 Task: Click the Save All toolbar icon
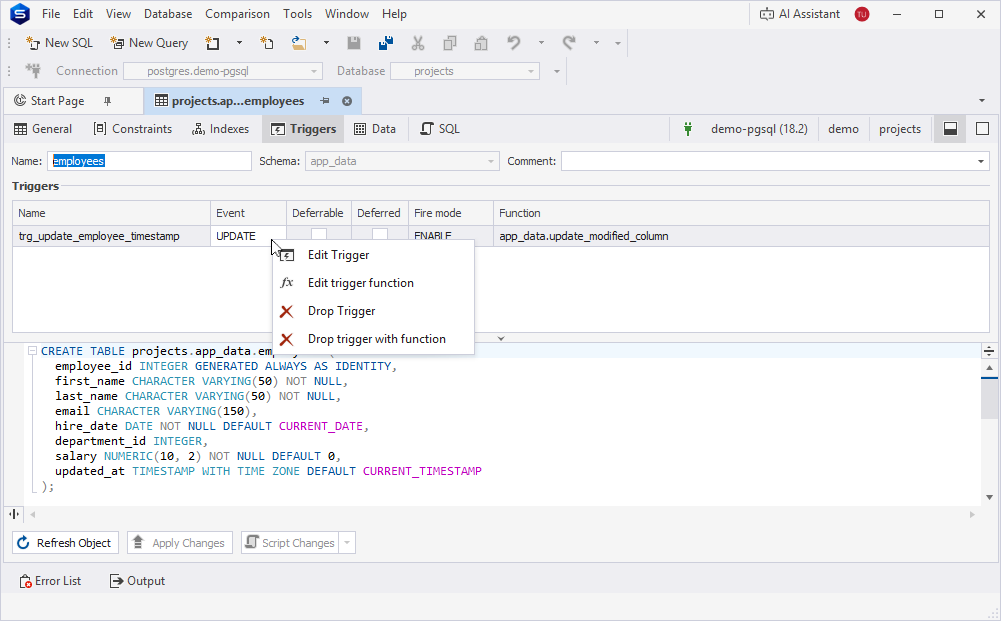click(x=386, y=43)
